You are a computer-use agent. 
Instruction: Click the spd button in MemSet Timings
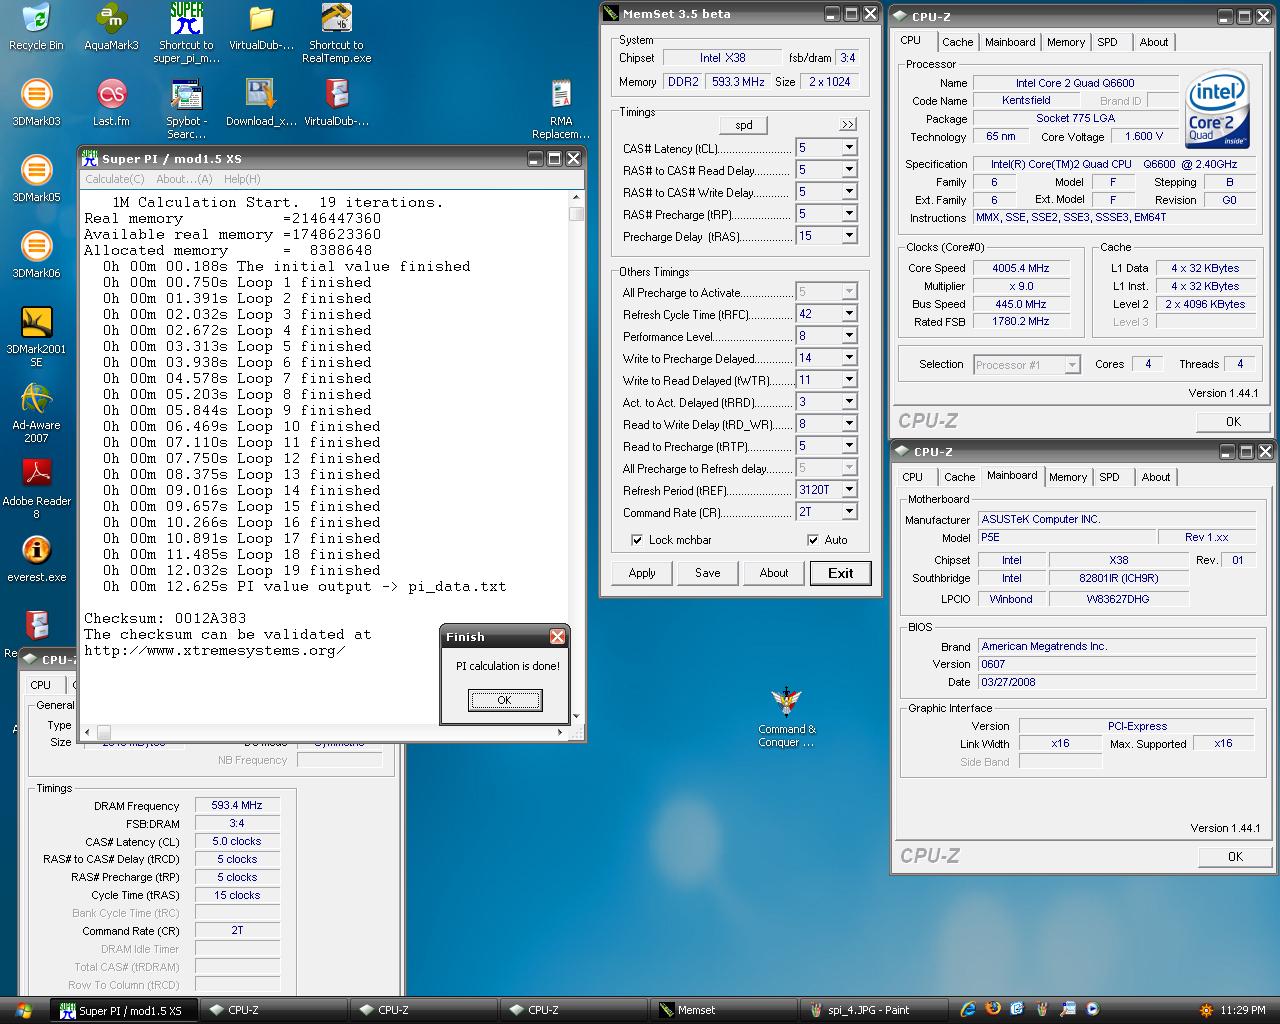pyautogui.click(x=744, y=125)
